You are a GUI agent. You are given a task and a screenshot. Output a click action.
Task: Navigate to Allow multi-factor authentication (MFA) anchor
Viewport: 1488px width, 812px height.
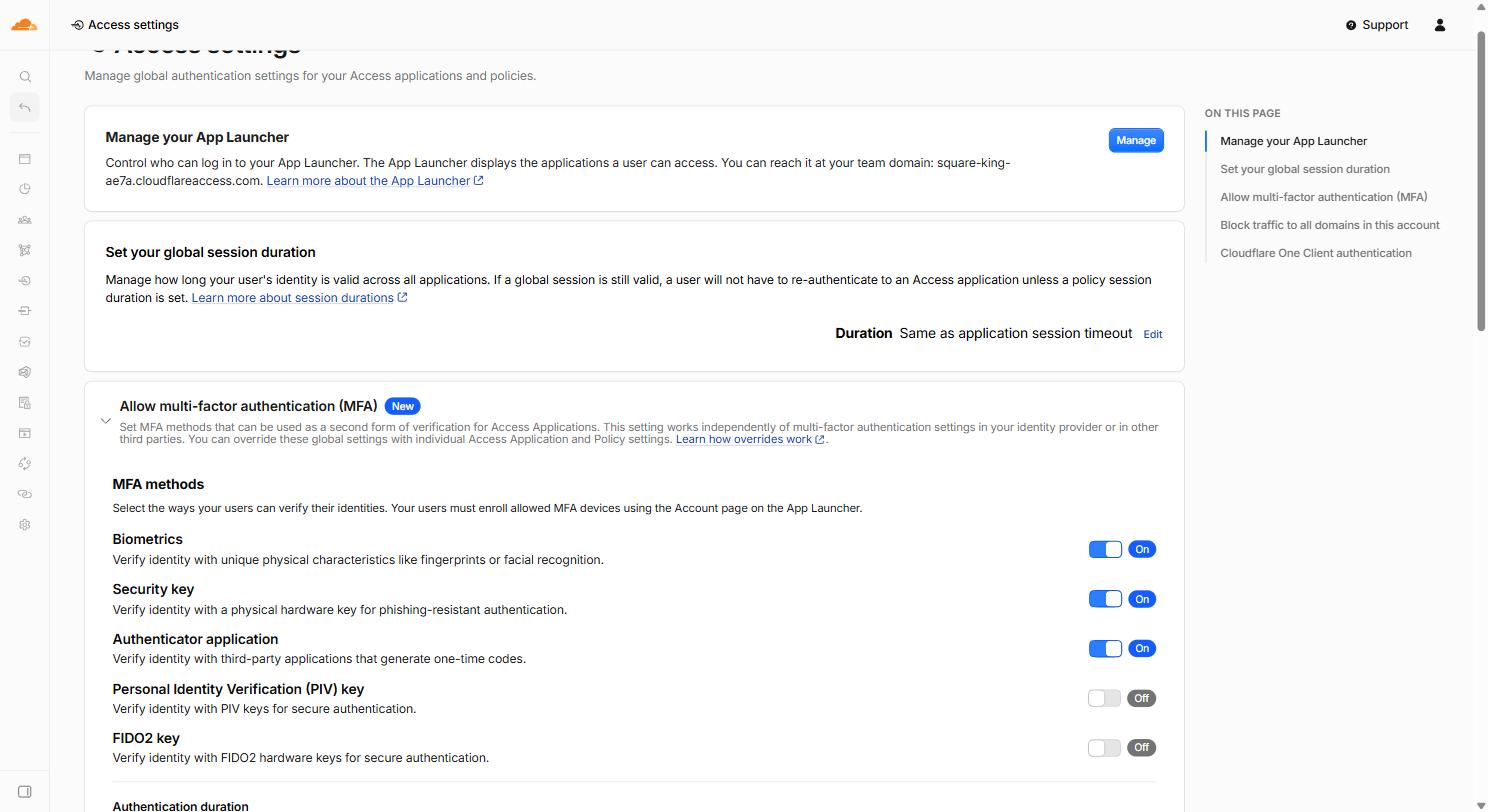1324,197
